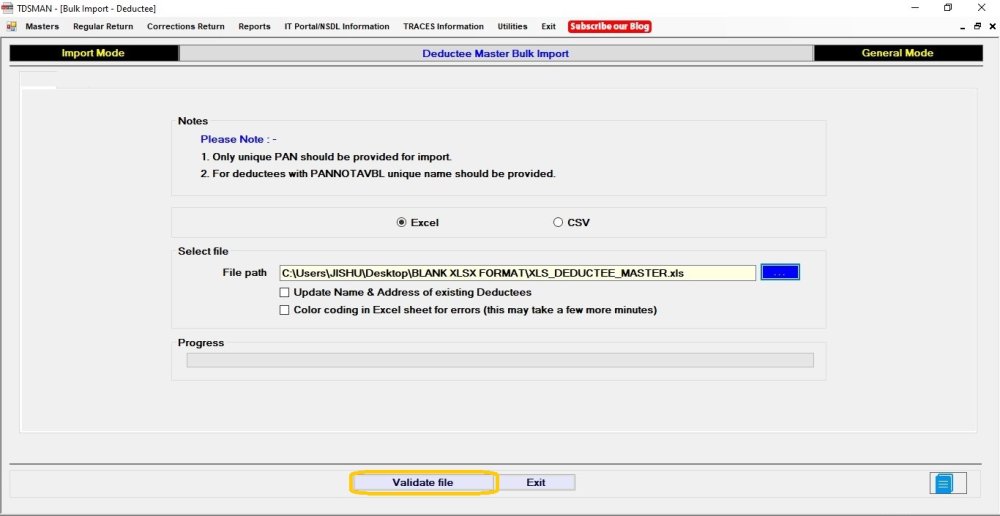Click the blue browse file button
This screenshot has height=516, width=1000.
point(780,272)
